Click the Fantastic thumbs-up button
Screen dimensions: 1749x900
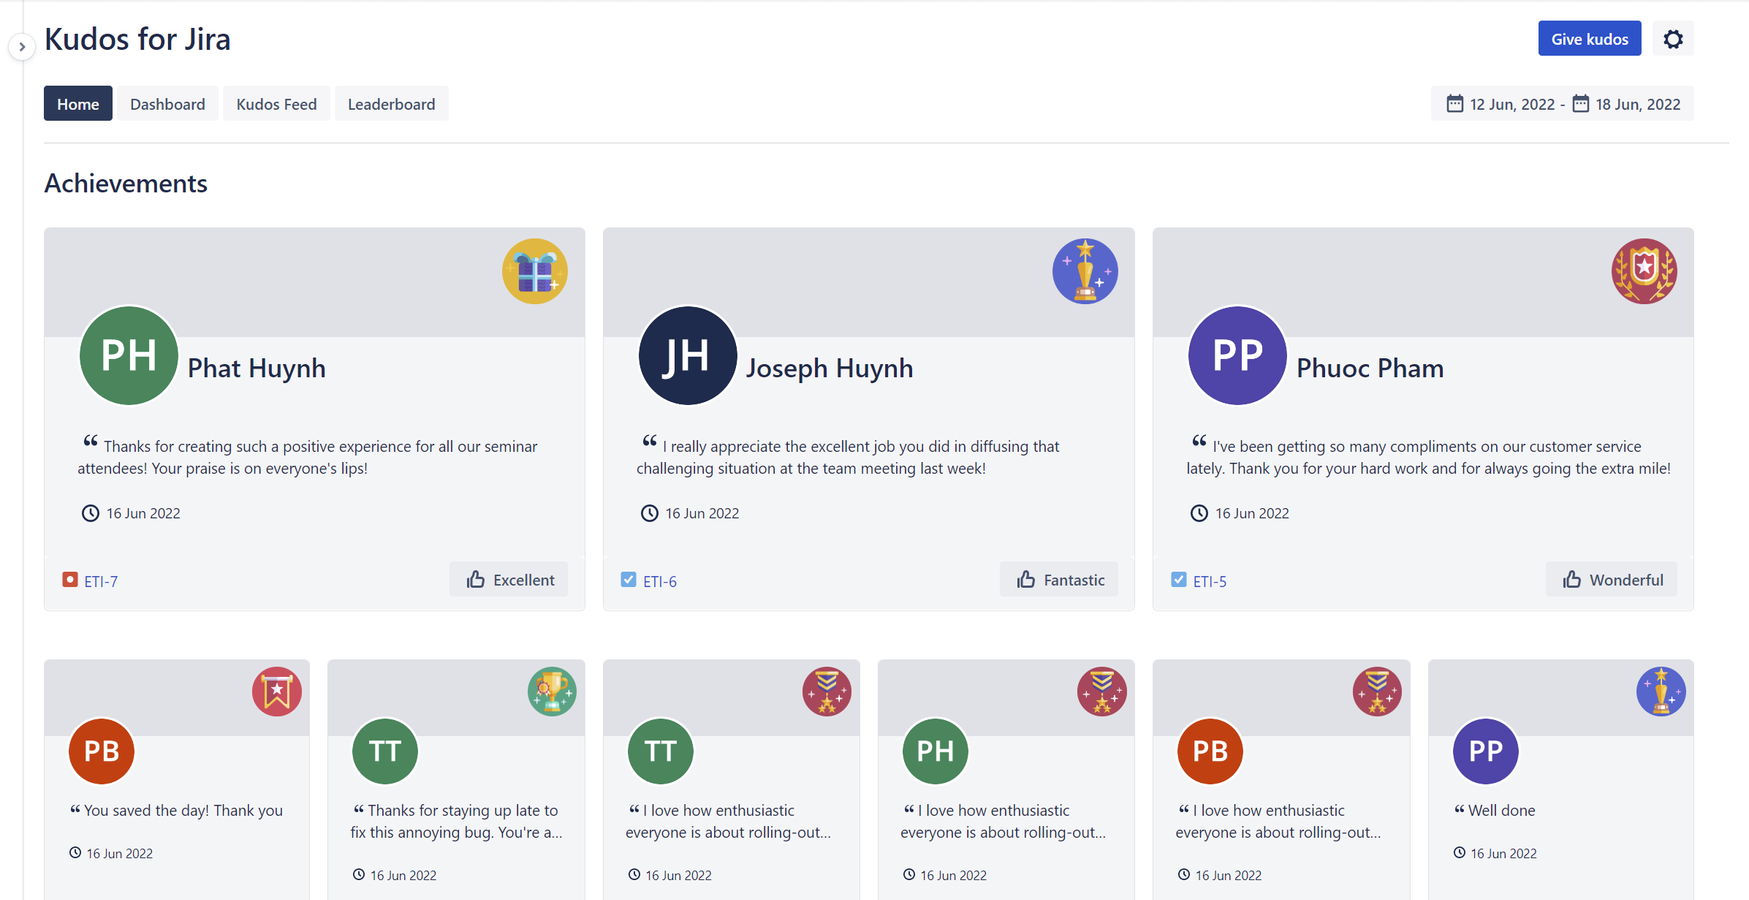click(1059, 580)
